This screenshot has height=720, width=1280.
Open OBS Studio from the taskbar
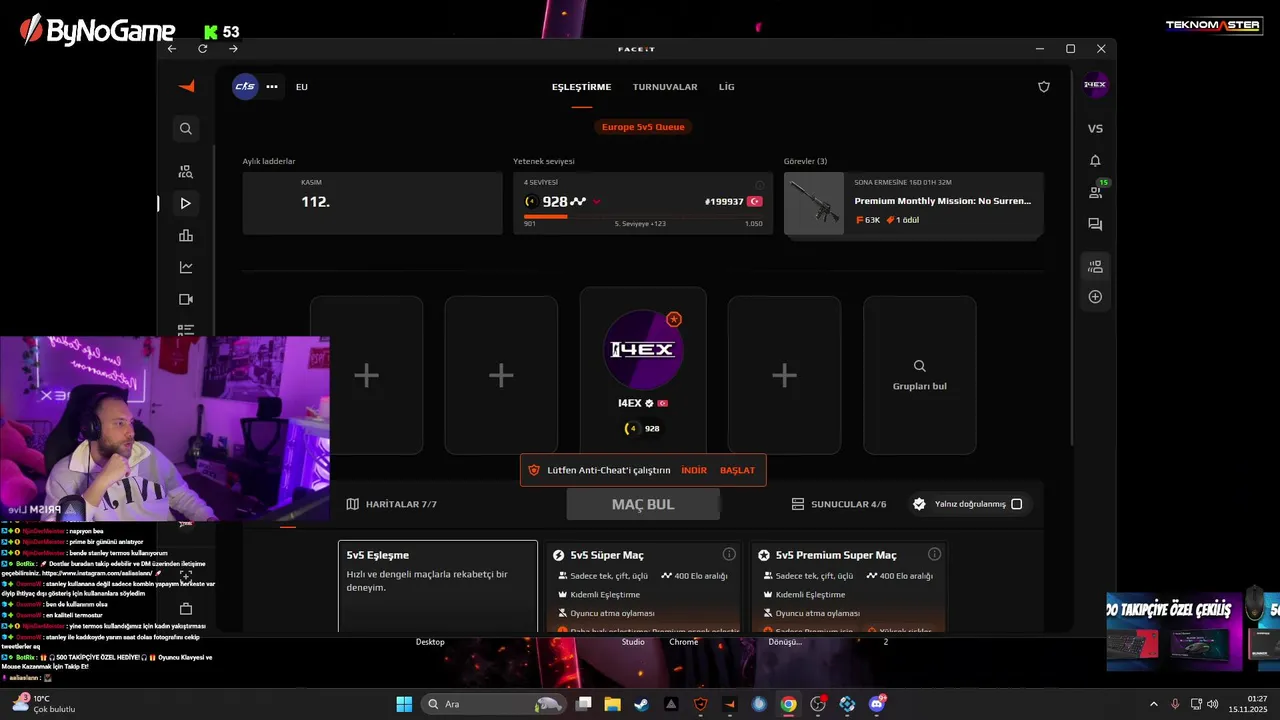tap(818, 704)
